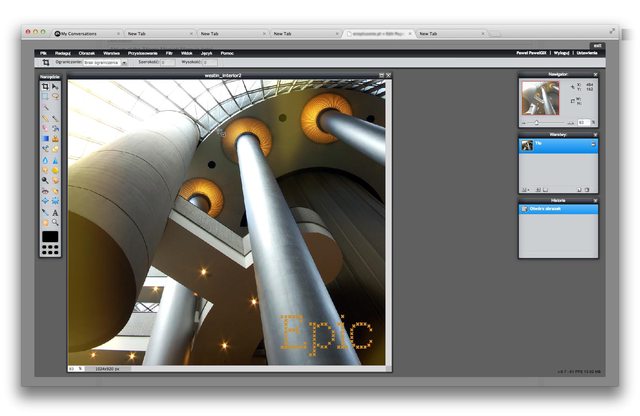Select the Clone Stamp tool

pyautogui.click(x=55, y=138)
